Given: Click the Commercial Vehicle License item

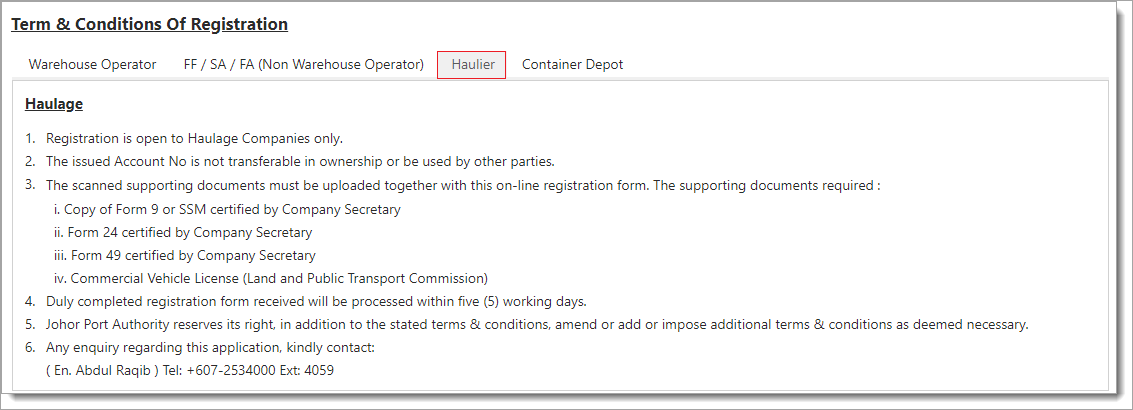Looking at the screenshot, I should (x=271, y=278).
